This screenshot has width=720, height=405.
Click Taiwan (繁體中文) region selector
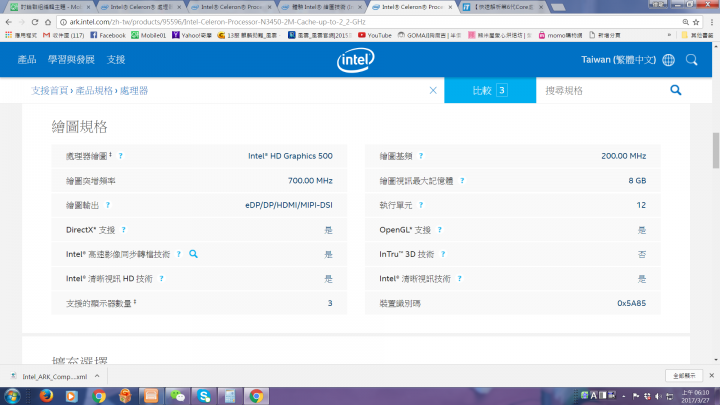point(619,60)
